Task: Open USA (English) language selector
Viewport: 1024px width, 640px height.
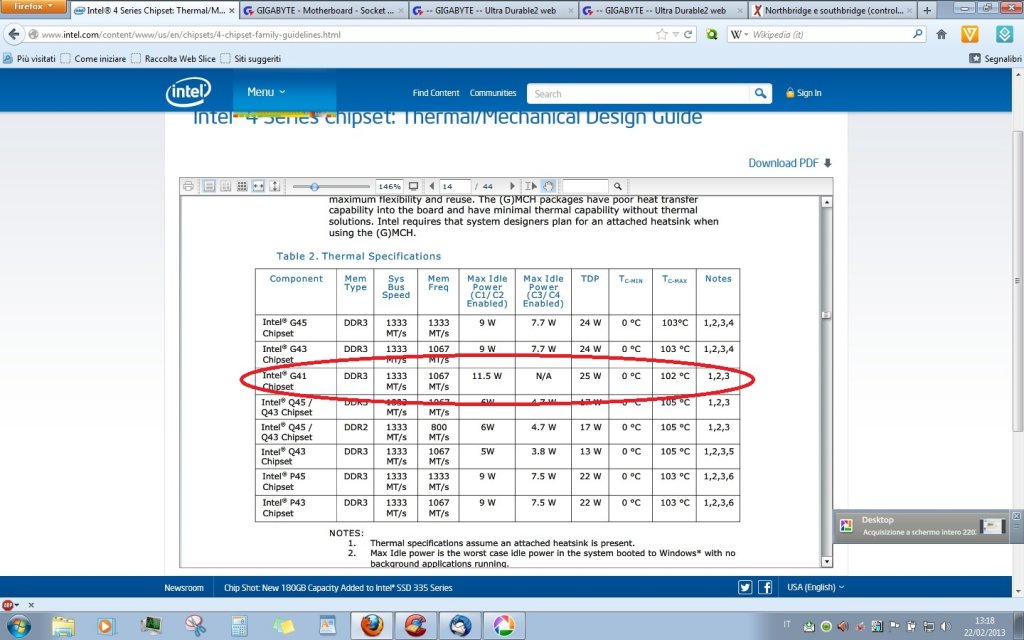Action: coord(815,587)
